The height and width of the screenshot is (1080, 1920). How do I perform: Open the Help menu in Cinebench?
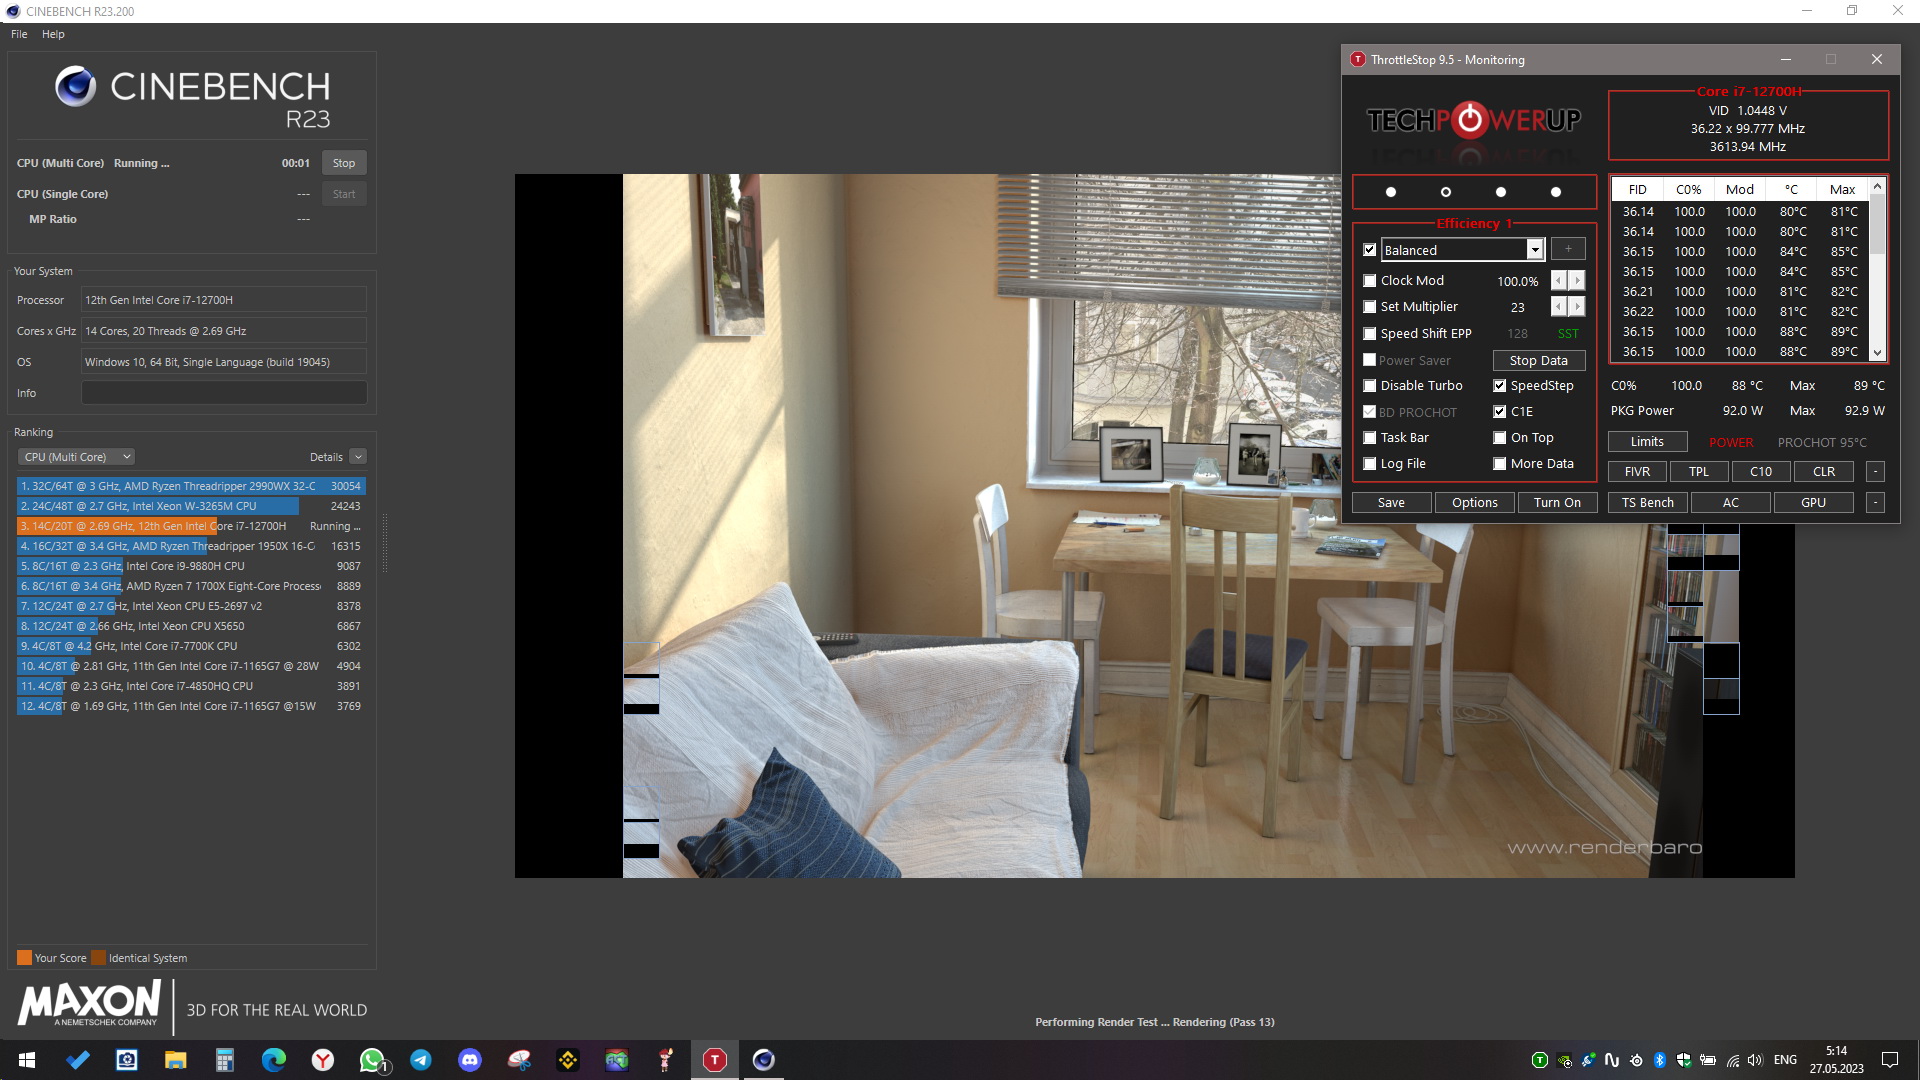coord(53,34)
